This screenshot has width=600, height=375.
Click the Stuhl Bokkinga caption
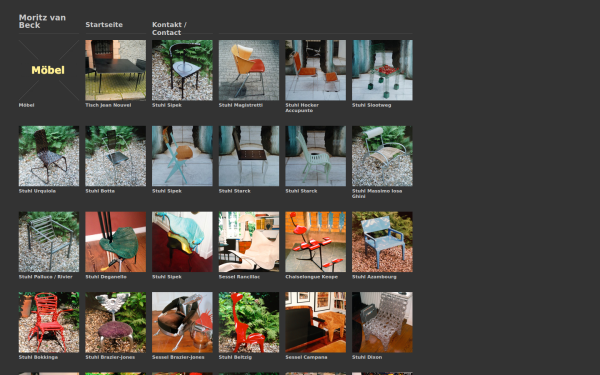click(x=38, y=357)
